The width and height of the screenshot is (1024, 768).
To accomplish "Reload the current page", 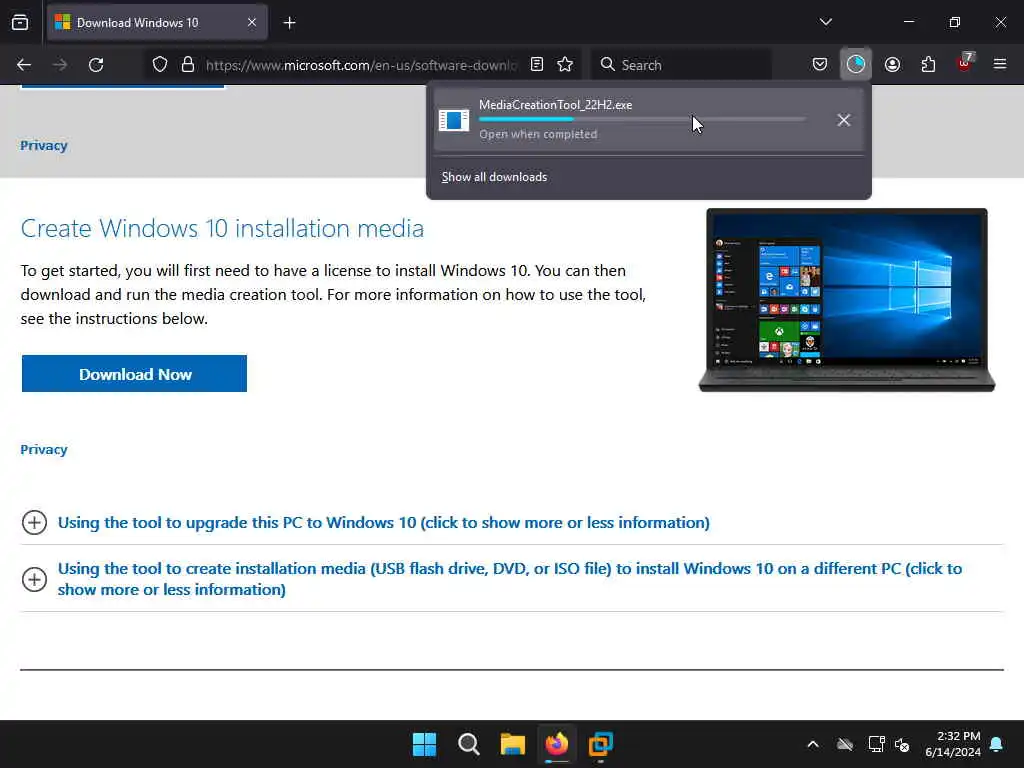I will click(96, 65).
